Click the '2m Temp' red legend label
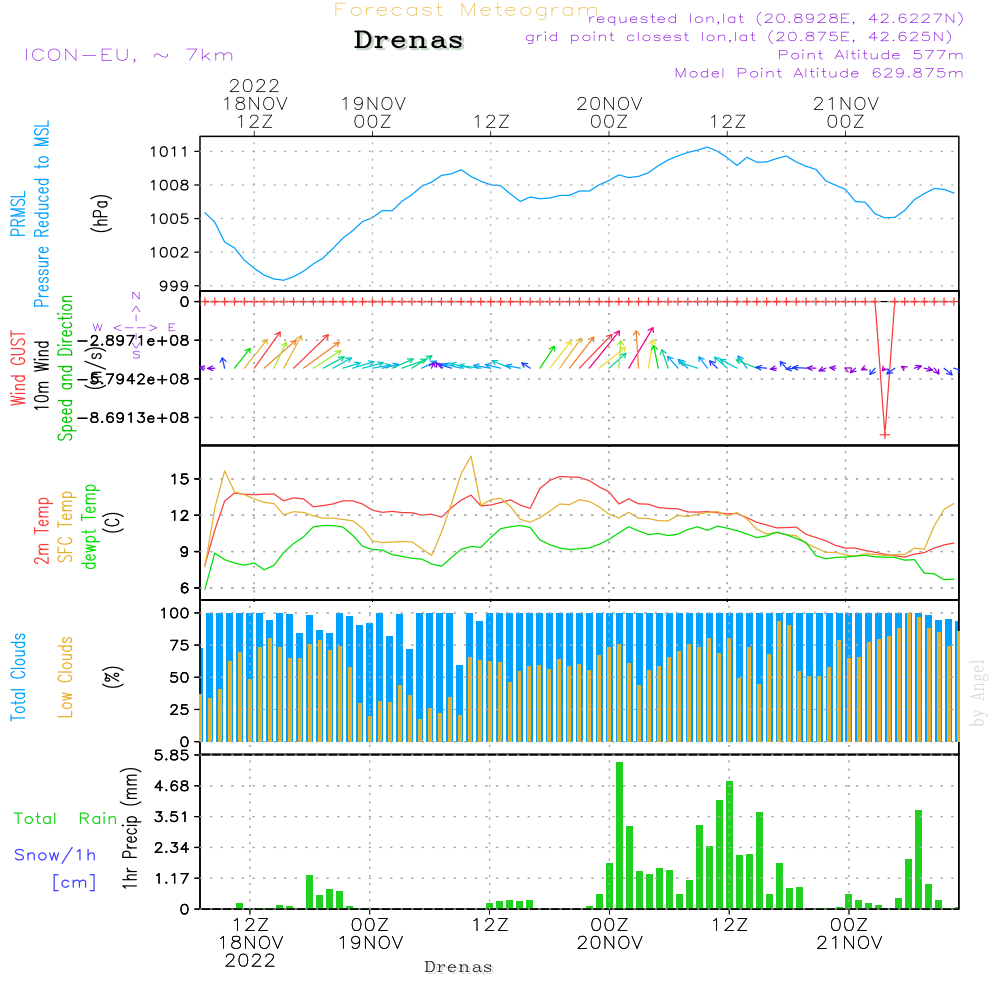Image resolution: width=1000 pixels, height=1000 pixels. point(41,531)
